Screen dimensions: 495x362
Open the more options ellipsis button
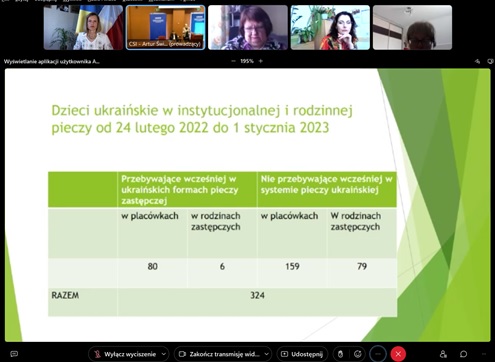tap(378, 354)
